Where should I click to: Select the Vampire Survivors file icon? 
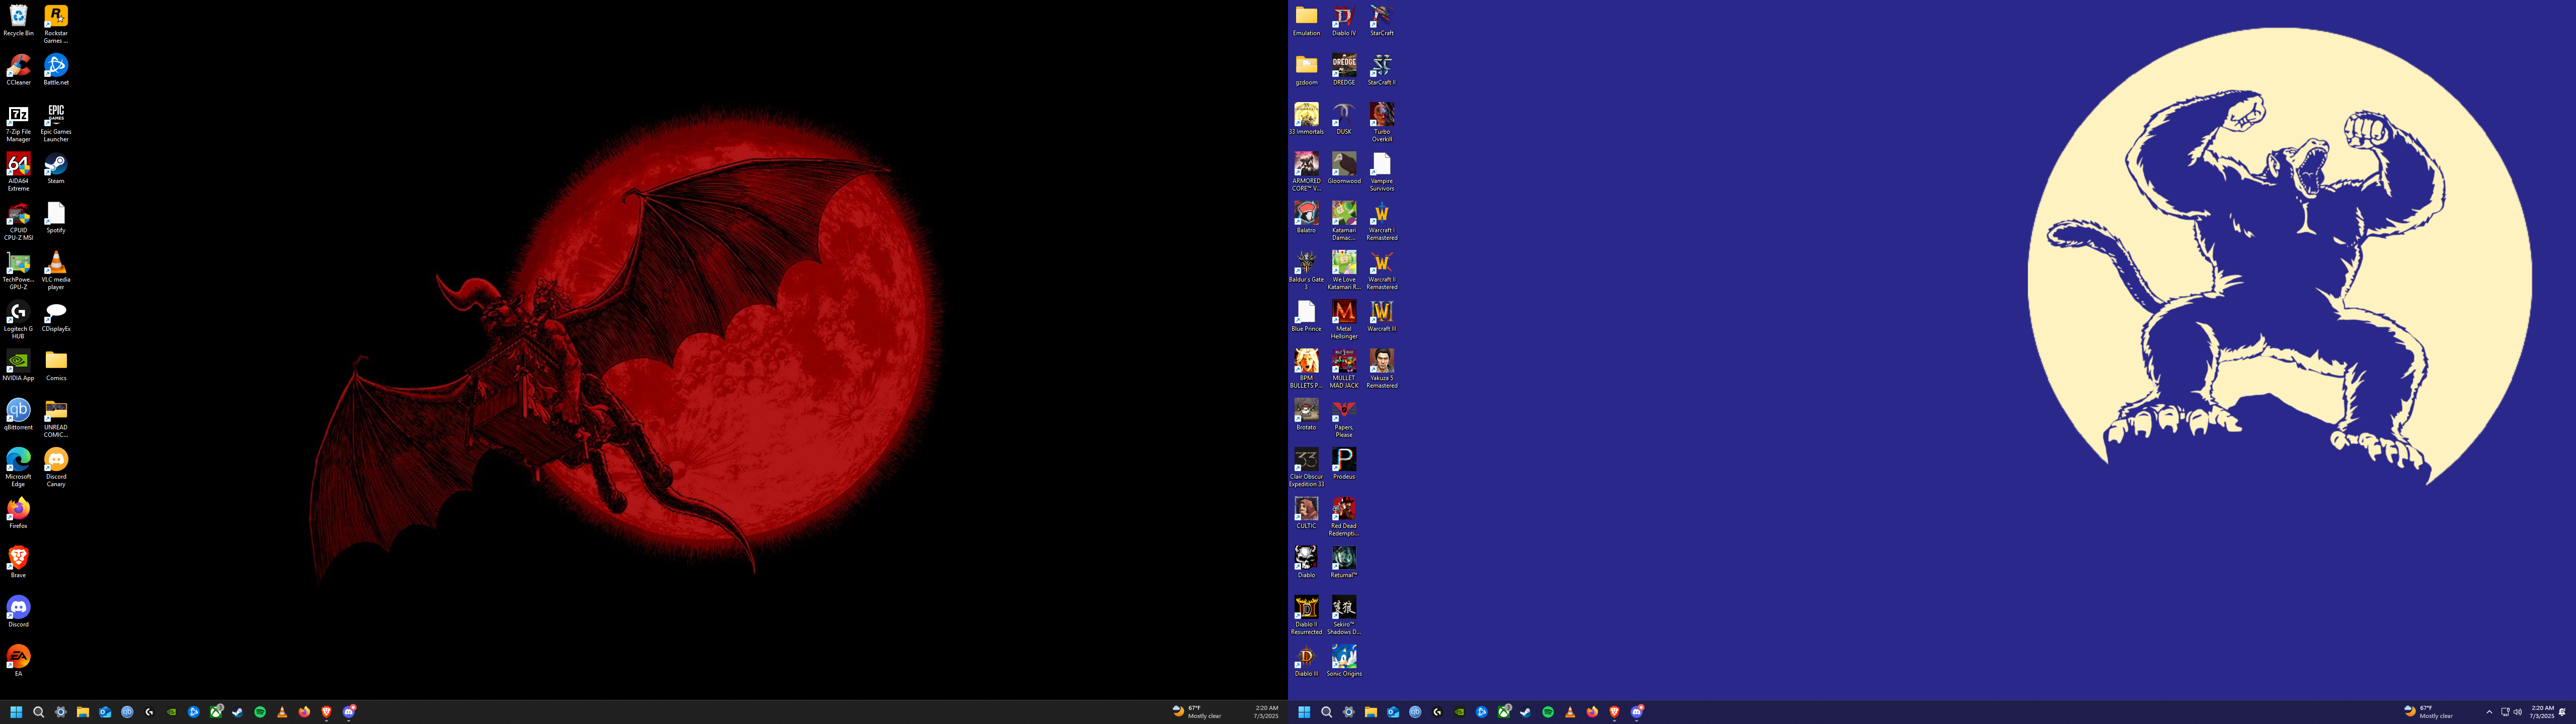(1382, 172)
